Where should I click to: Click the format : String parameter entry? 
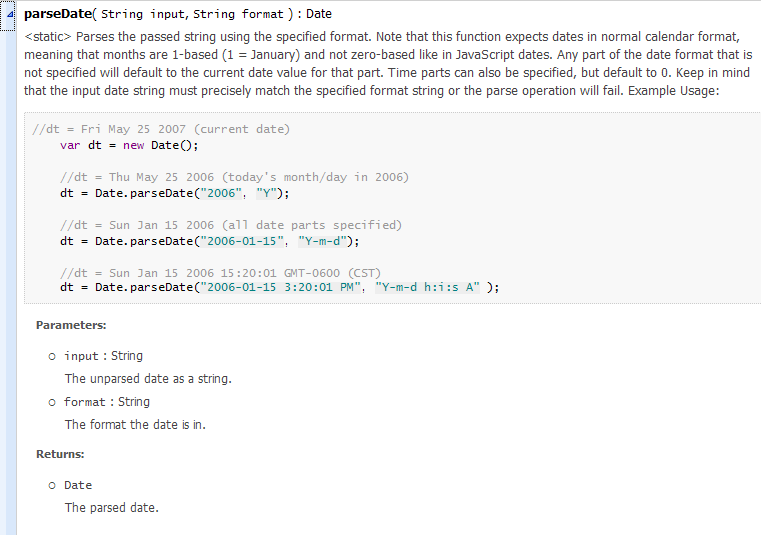pyautogui.click(x=107, y=402)
